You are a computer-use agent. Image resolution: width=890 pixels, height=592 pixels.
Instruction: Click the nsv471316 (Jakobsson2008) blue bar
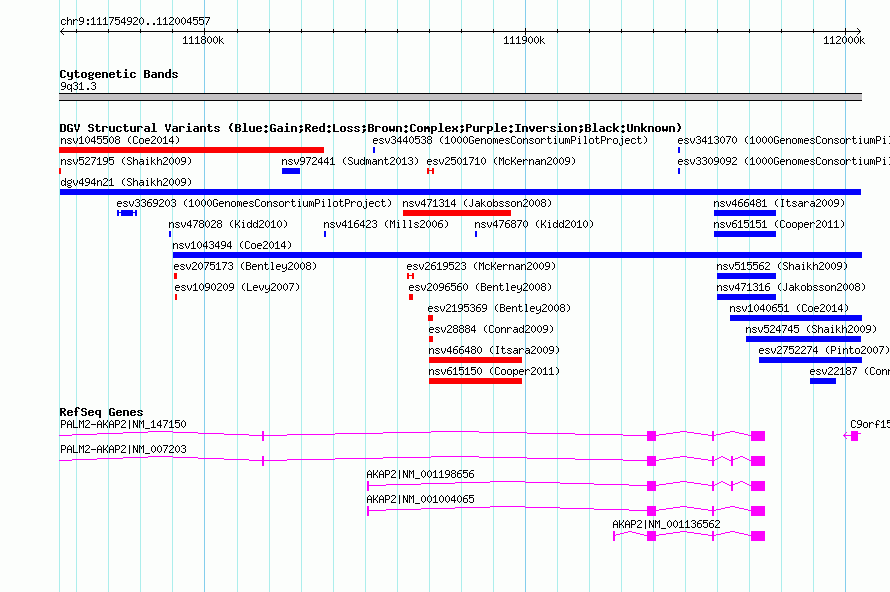coord(746,297)
